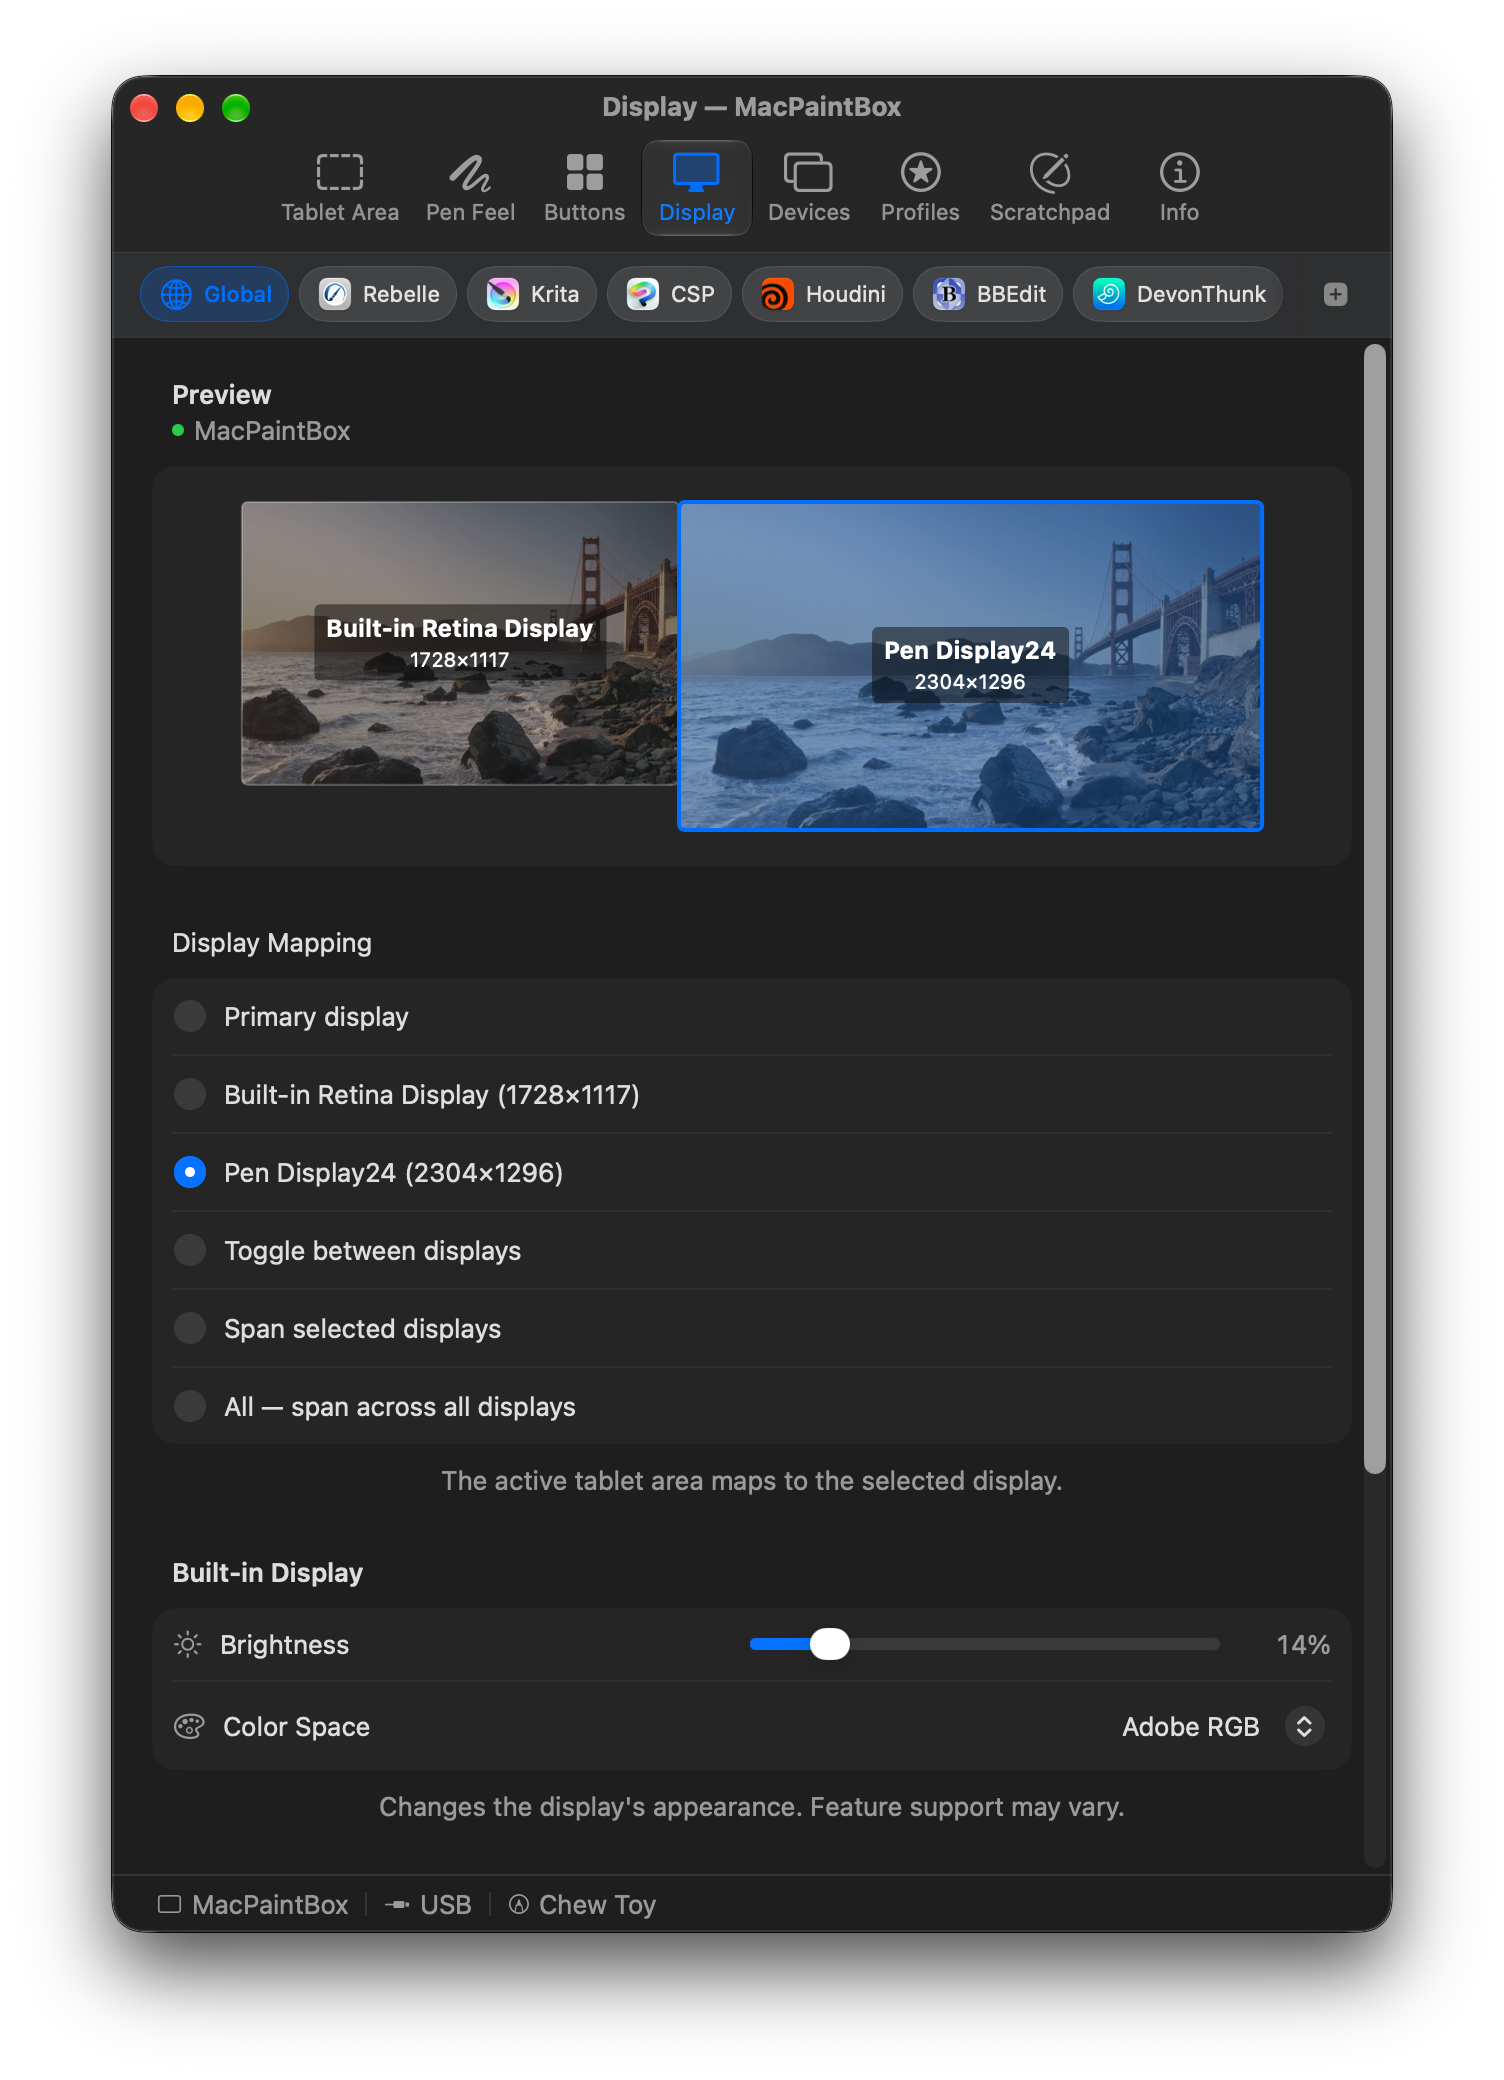Click the USB connection status
The height and width of the screenshot is (2080, 1504).
(428, 1905)
